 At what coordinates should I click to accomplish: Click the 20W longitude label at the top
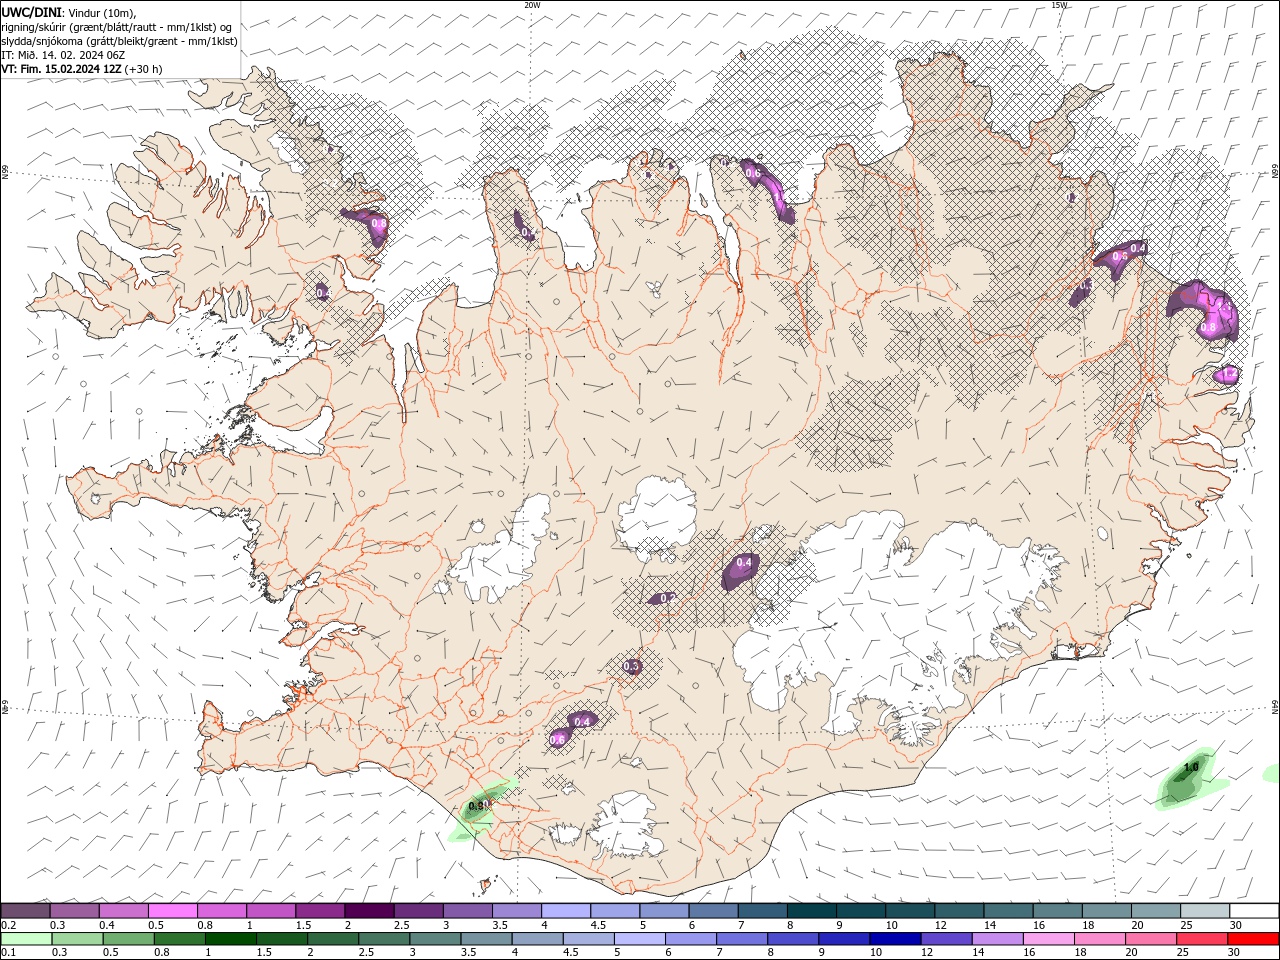(532, 5)
